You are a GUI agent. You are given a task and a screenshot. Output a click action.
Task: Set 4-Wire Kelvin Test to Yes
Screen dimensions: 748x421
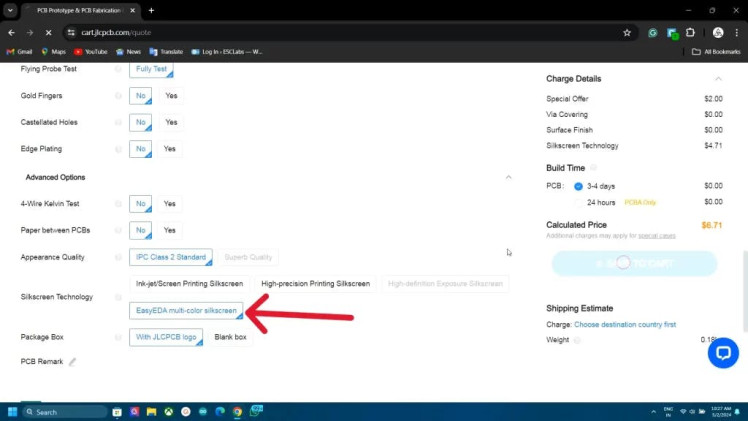(x=170, y=204)
